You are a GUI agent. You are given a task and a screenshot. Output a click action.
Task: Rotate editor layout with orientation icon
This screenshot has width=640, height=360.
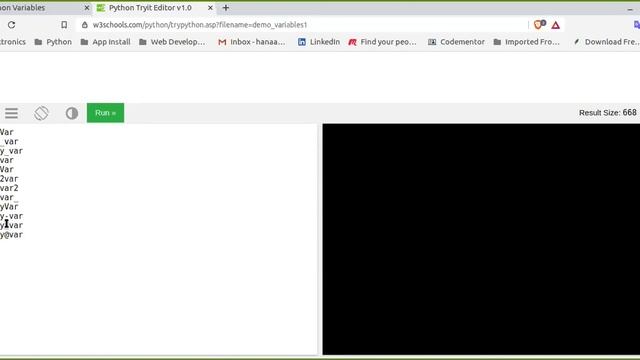[x=41, y=113]
